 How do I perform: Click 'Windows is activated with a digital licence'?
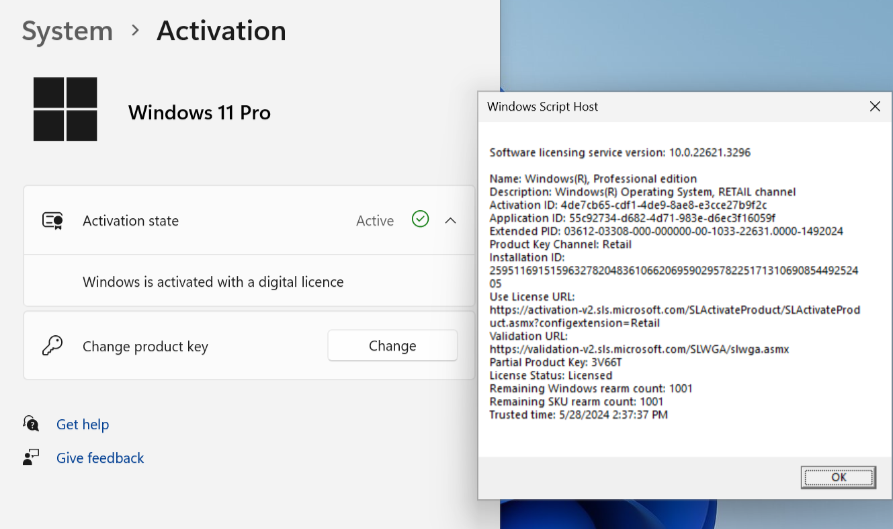tap(213, 282)
